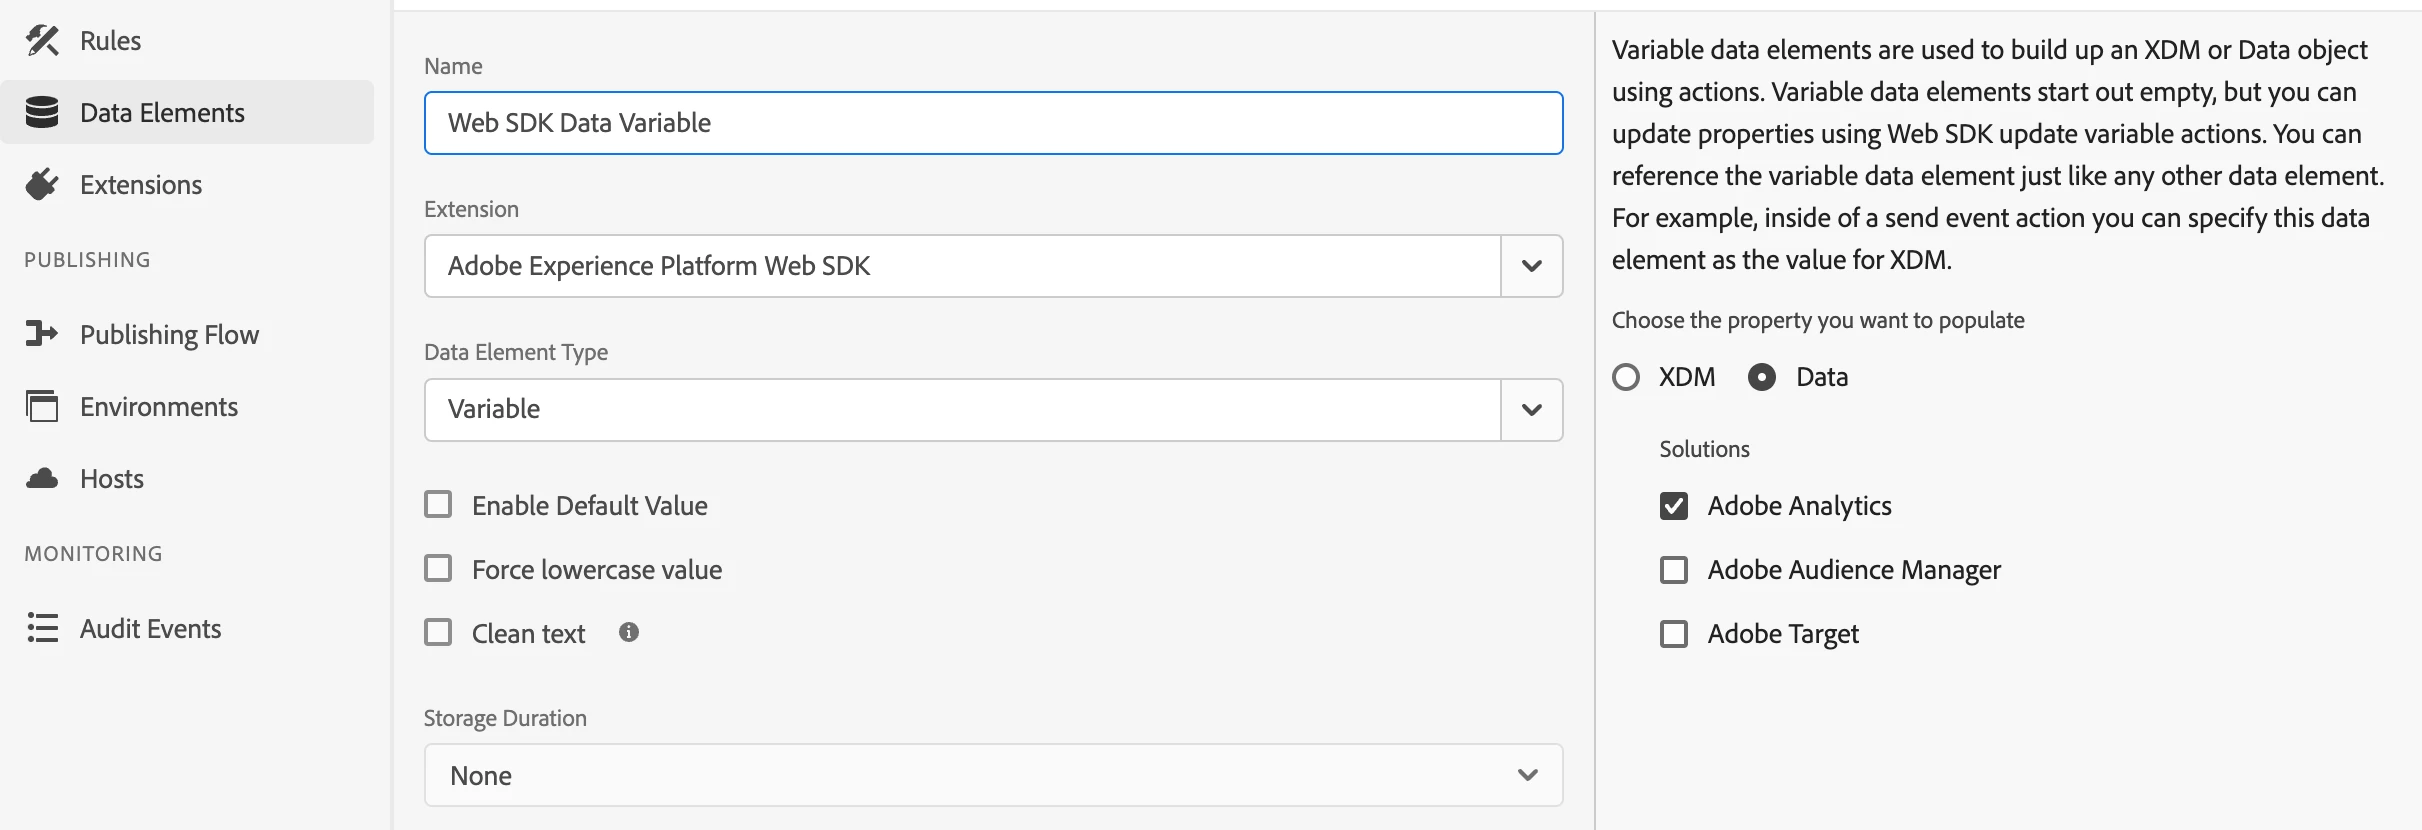The height and width of the screenshot is (830, 2422).
Task: Expand the Storage Duration dropdown
Action: tap(994, 775)
